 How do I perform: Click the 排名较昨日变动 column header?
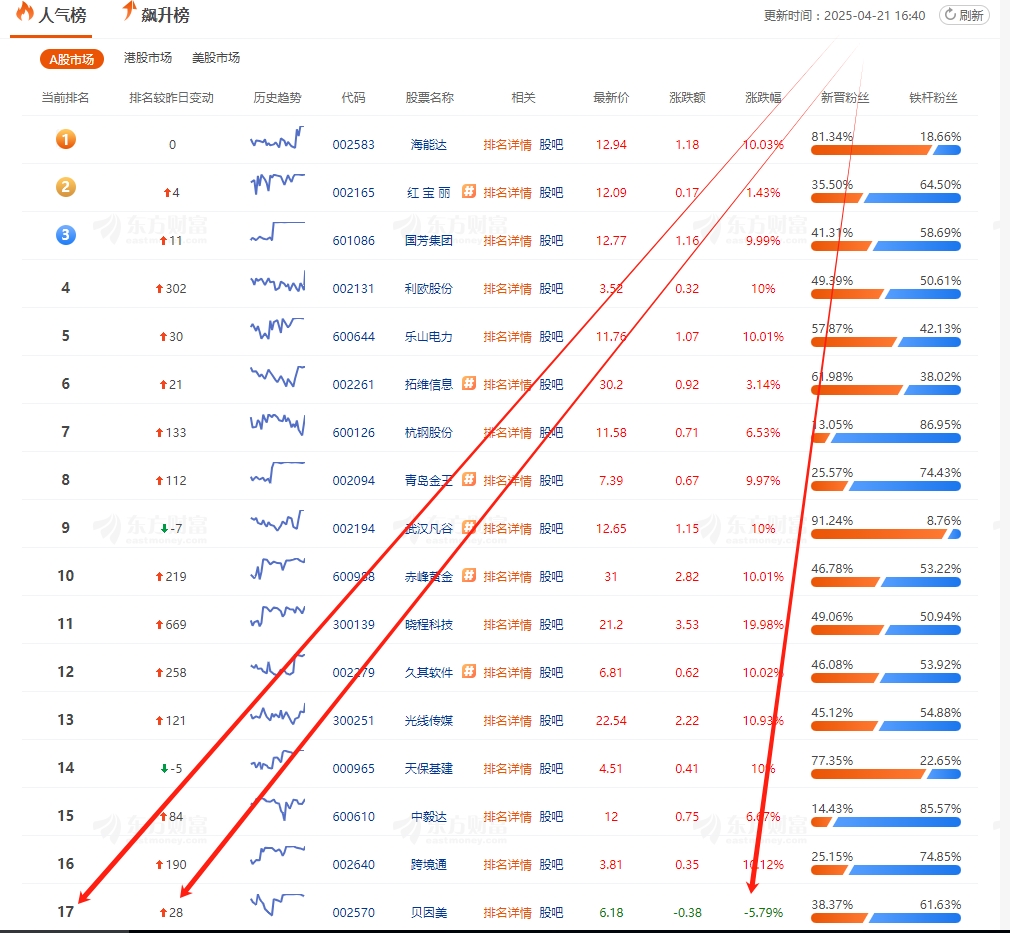171,98
